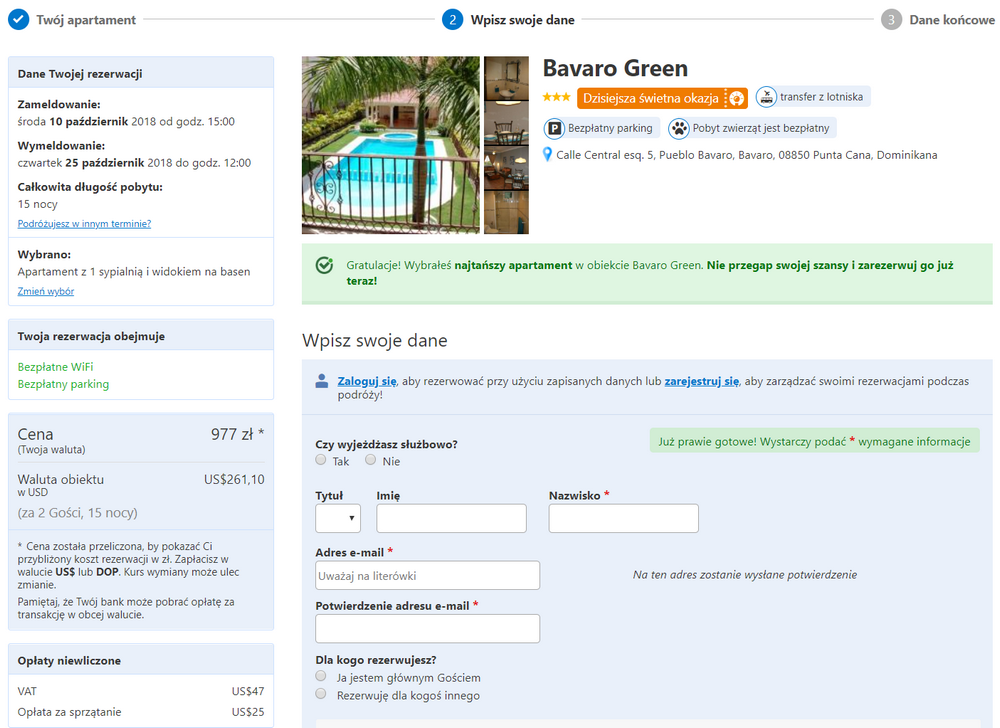This screenshot has width=1000, height=728.
Task: Click the green congratulation checkmark icon
Action: 325,265
